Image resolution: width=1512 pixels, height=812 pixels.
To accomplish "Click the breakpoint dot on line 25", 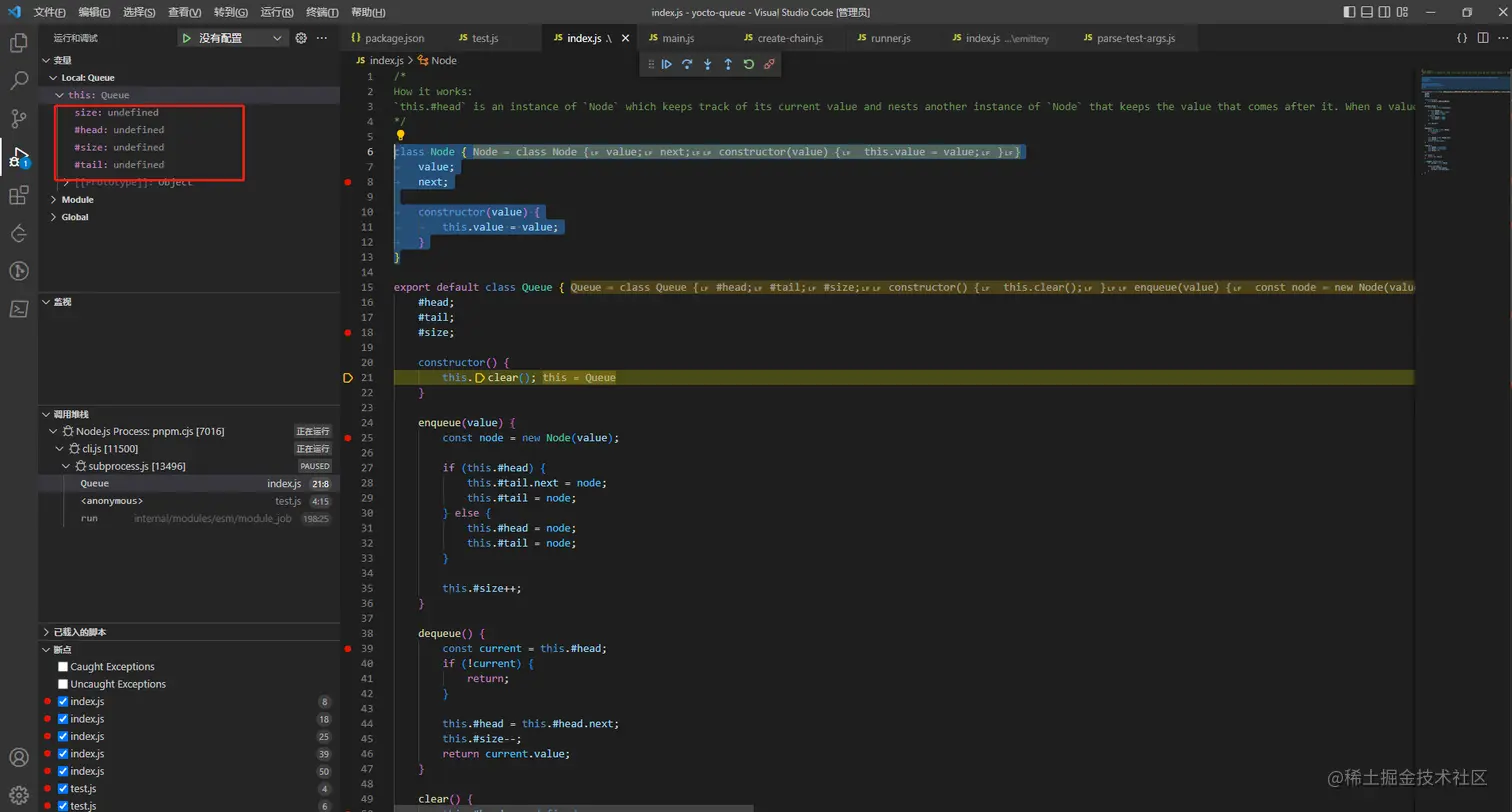I will click(347, 438).
